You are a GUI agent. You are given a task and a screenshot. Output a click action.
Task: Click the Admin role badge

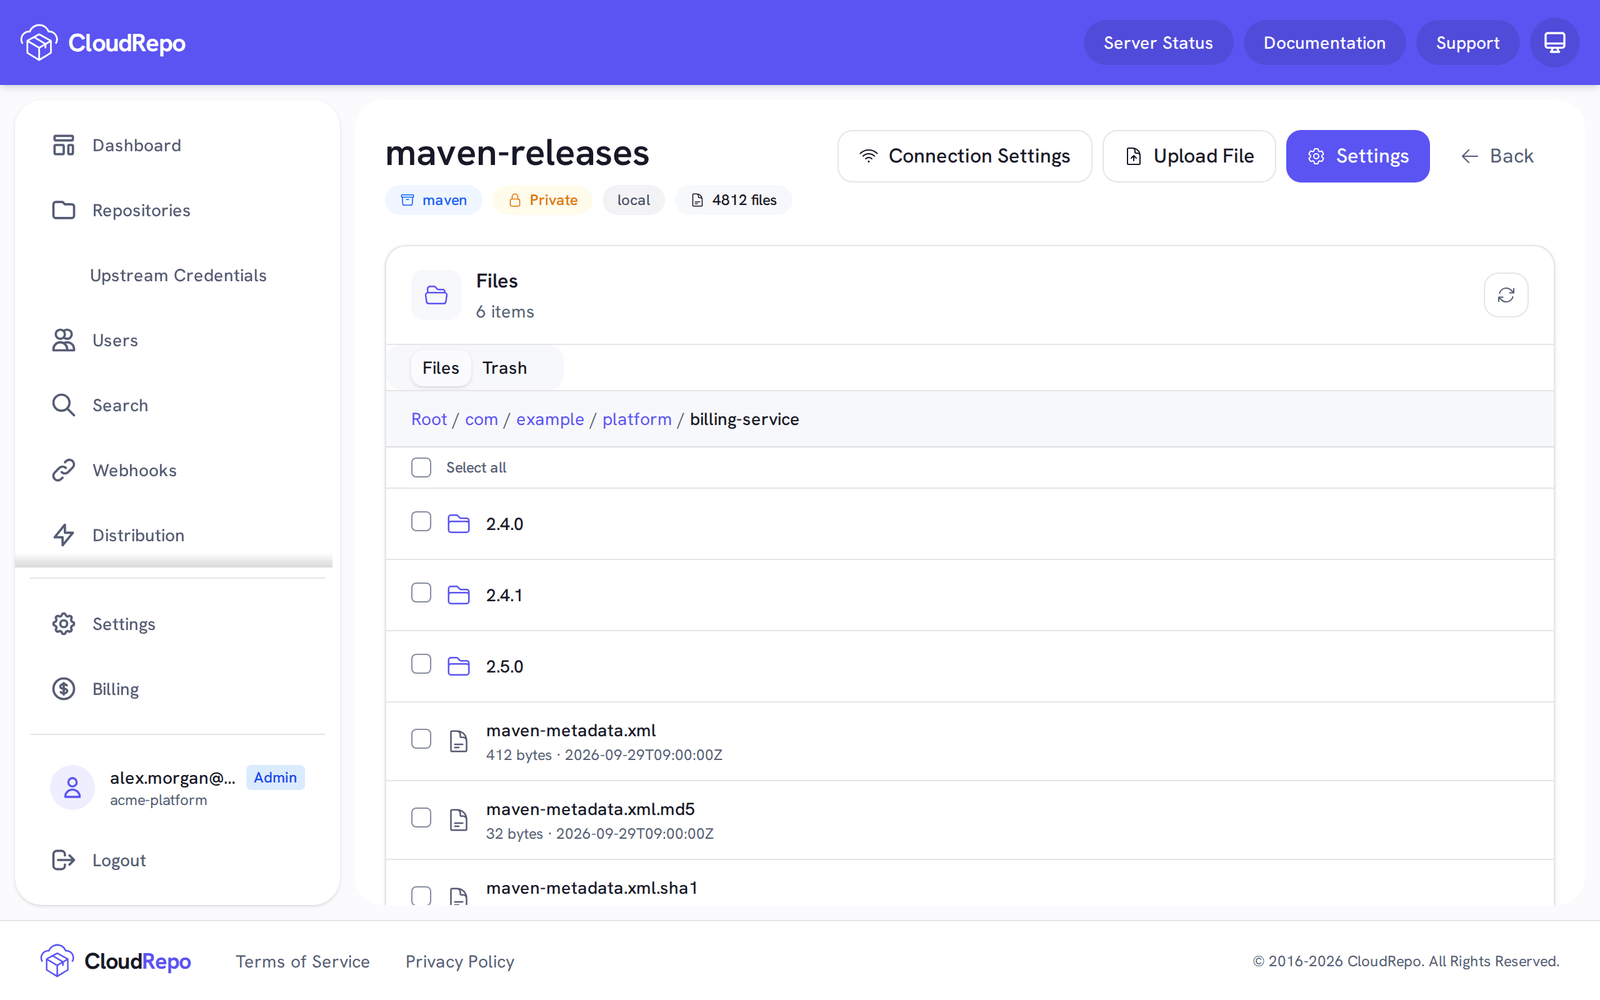(275, 777)
